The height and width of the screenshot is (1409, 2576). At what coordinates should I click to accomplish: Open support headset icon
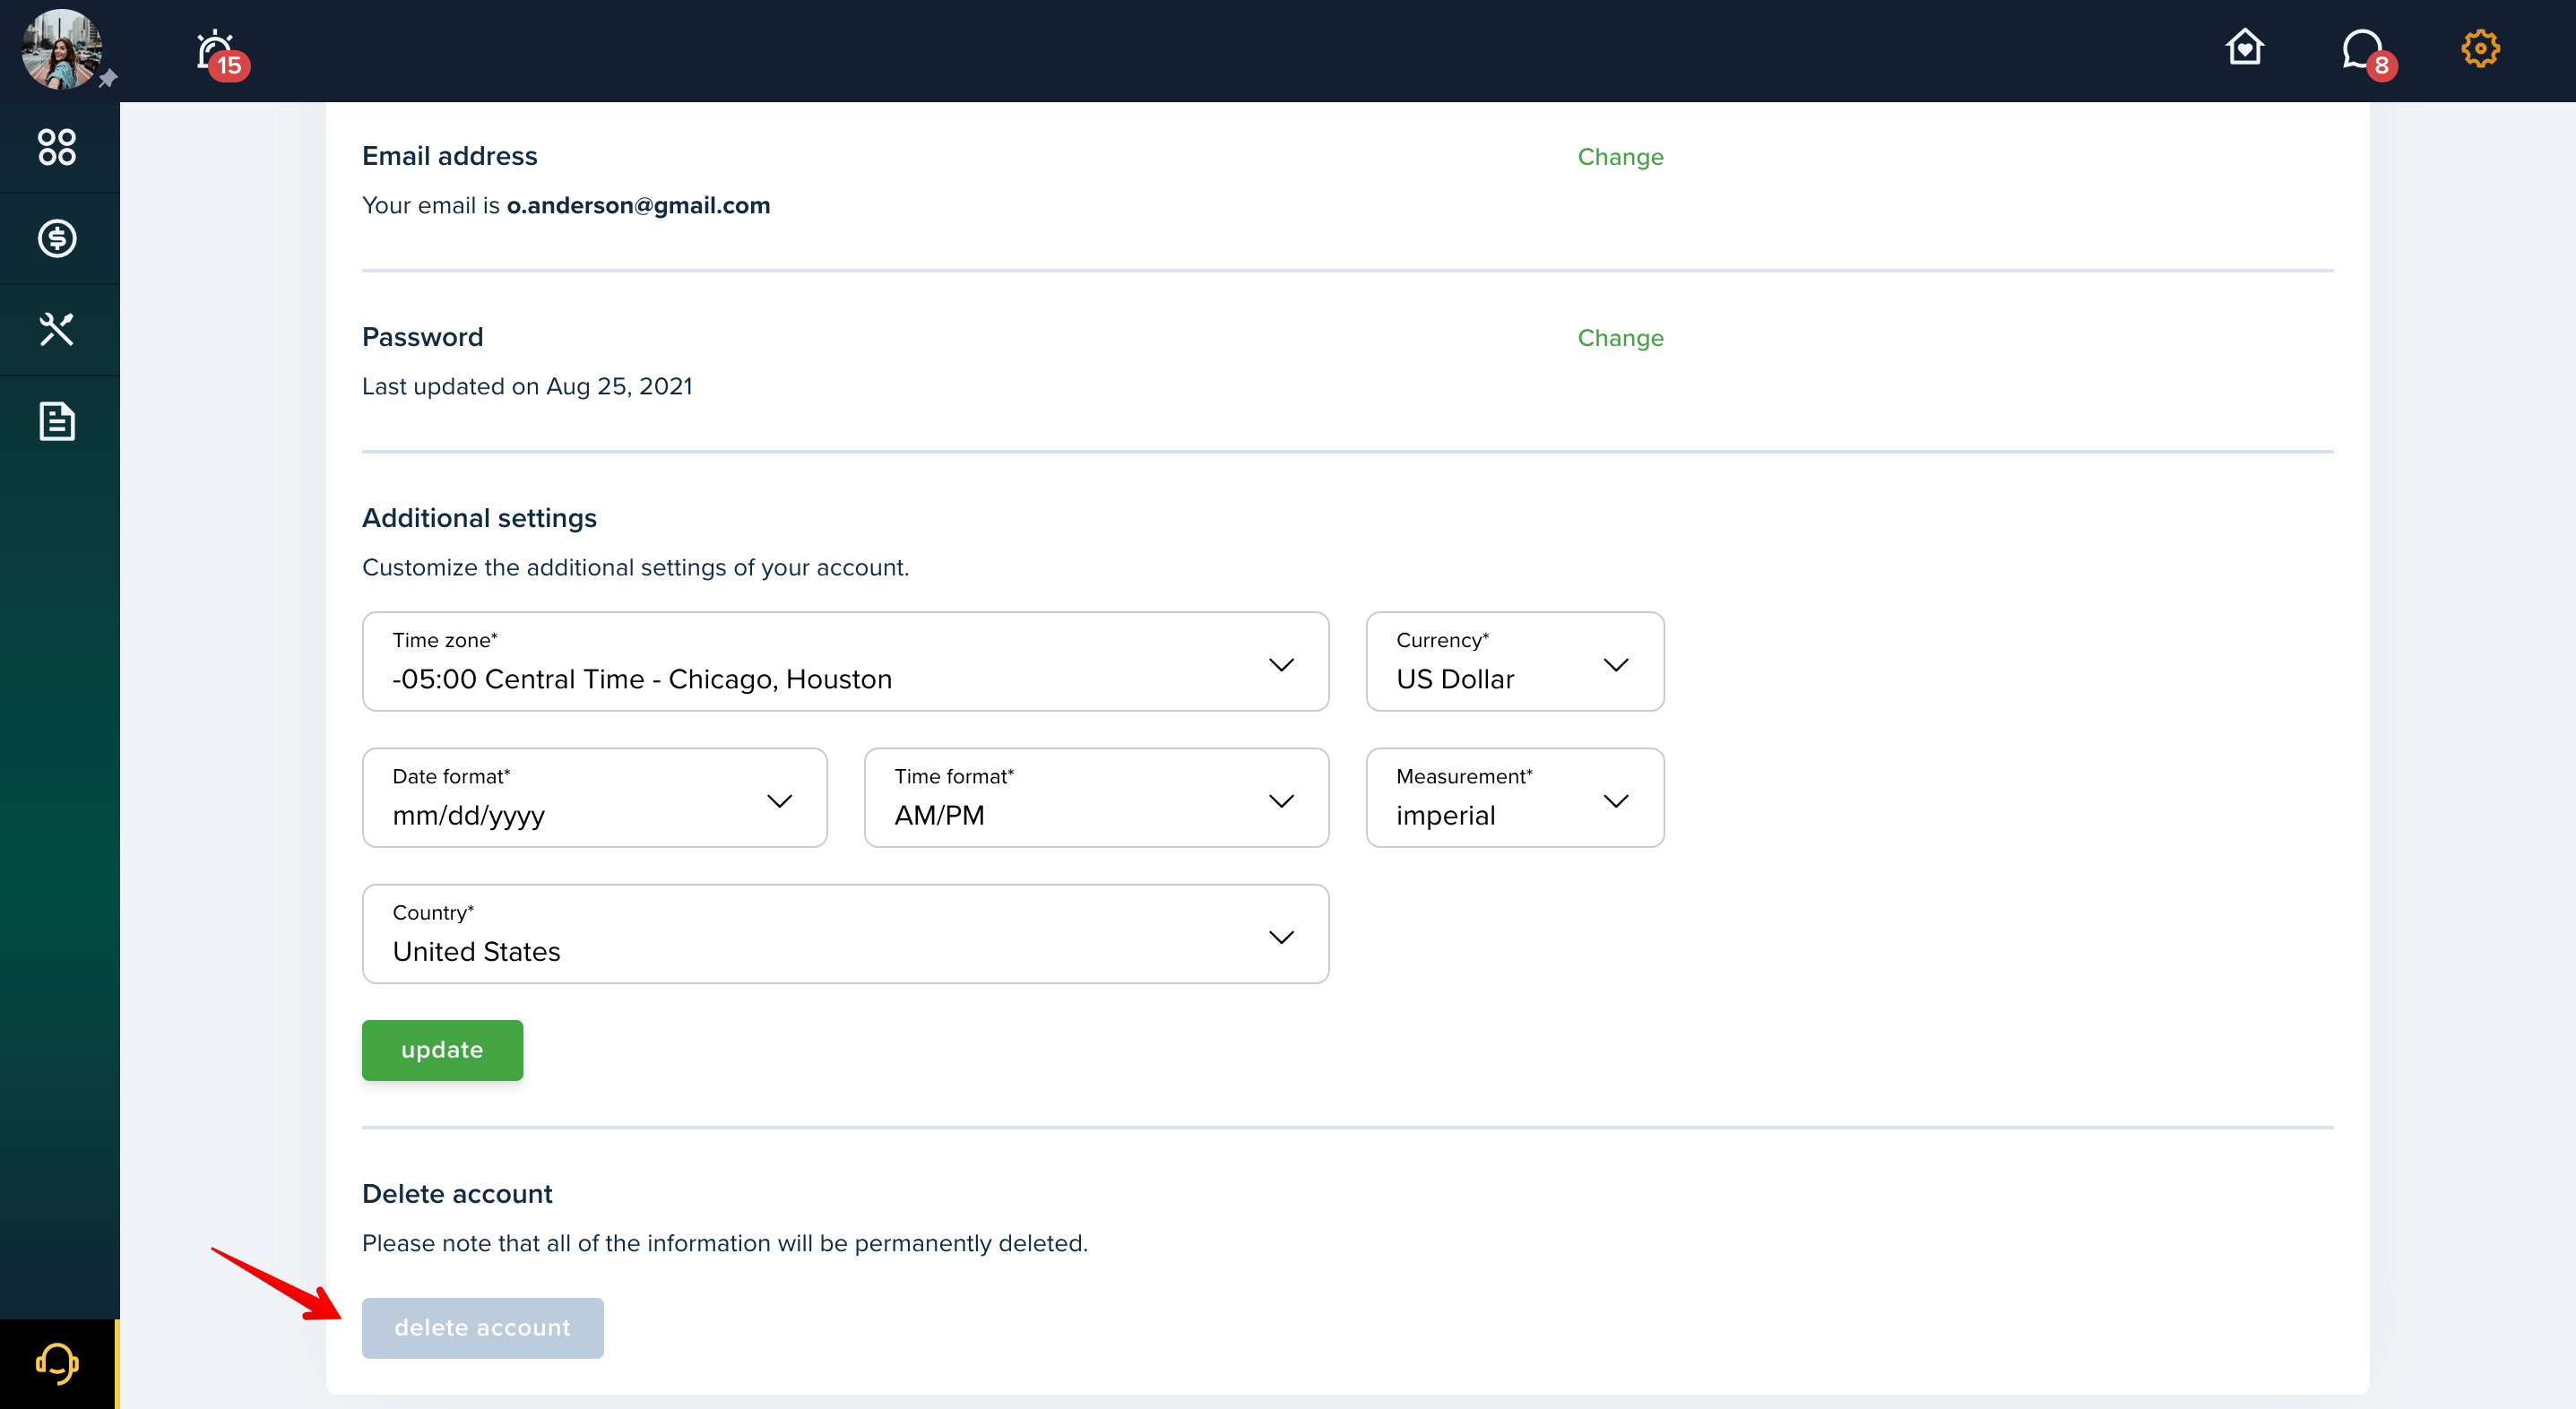click(x=57, y=1363)
